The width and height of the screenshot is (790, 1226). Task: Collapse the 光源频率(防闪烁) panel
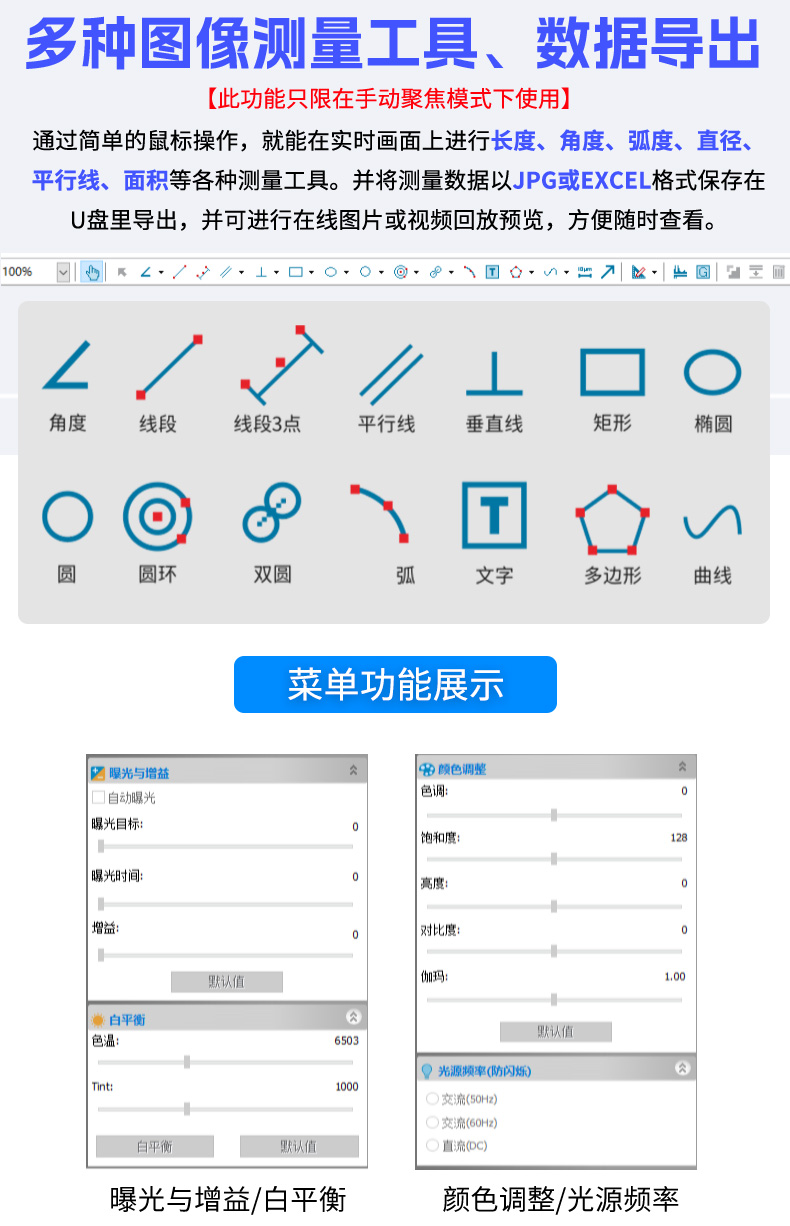tap(682, 1068)
